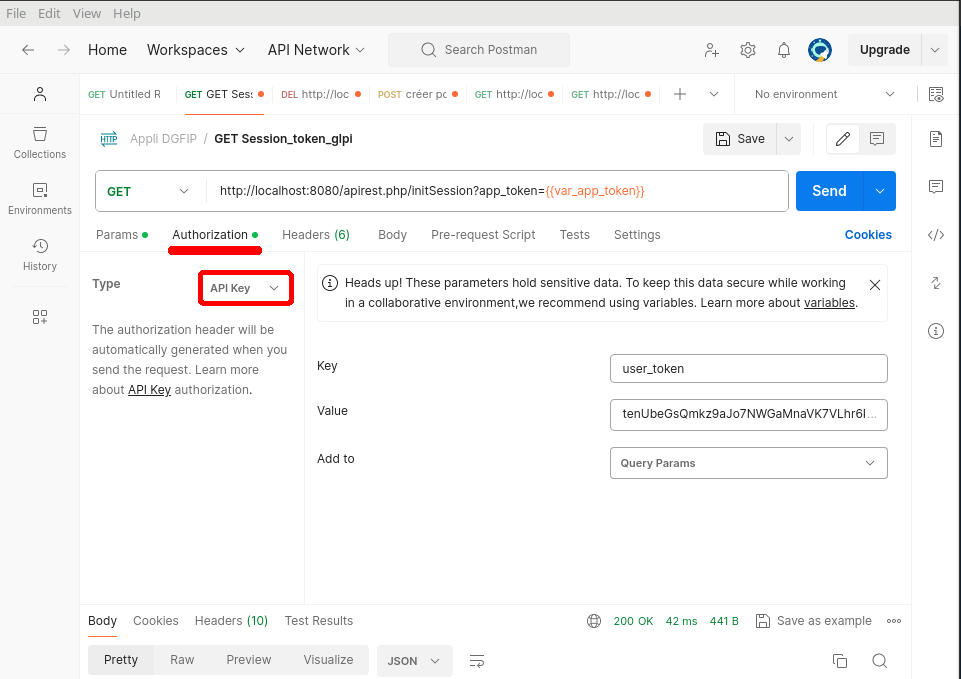Open the user avatar menu
The image size is (961, 679).
pos(820,50)
